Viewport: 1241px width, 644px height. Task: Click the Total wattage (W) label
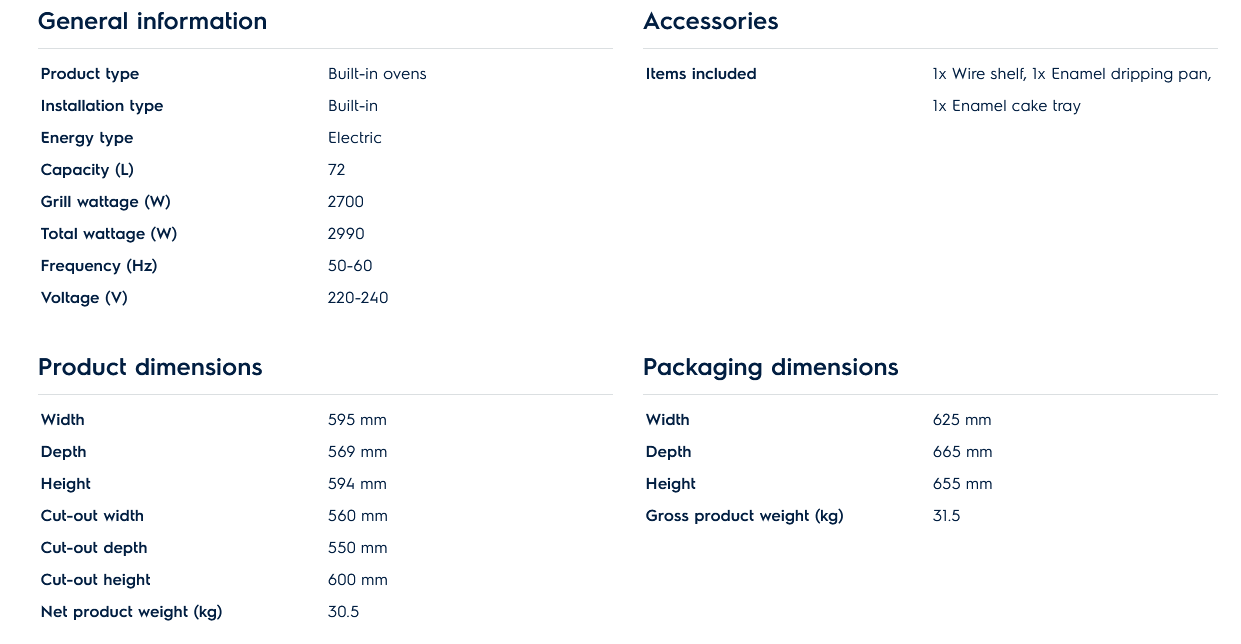pyautogui.click(x=109, y=234)
